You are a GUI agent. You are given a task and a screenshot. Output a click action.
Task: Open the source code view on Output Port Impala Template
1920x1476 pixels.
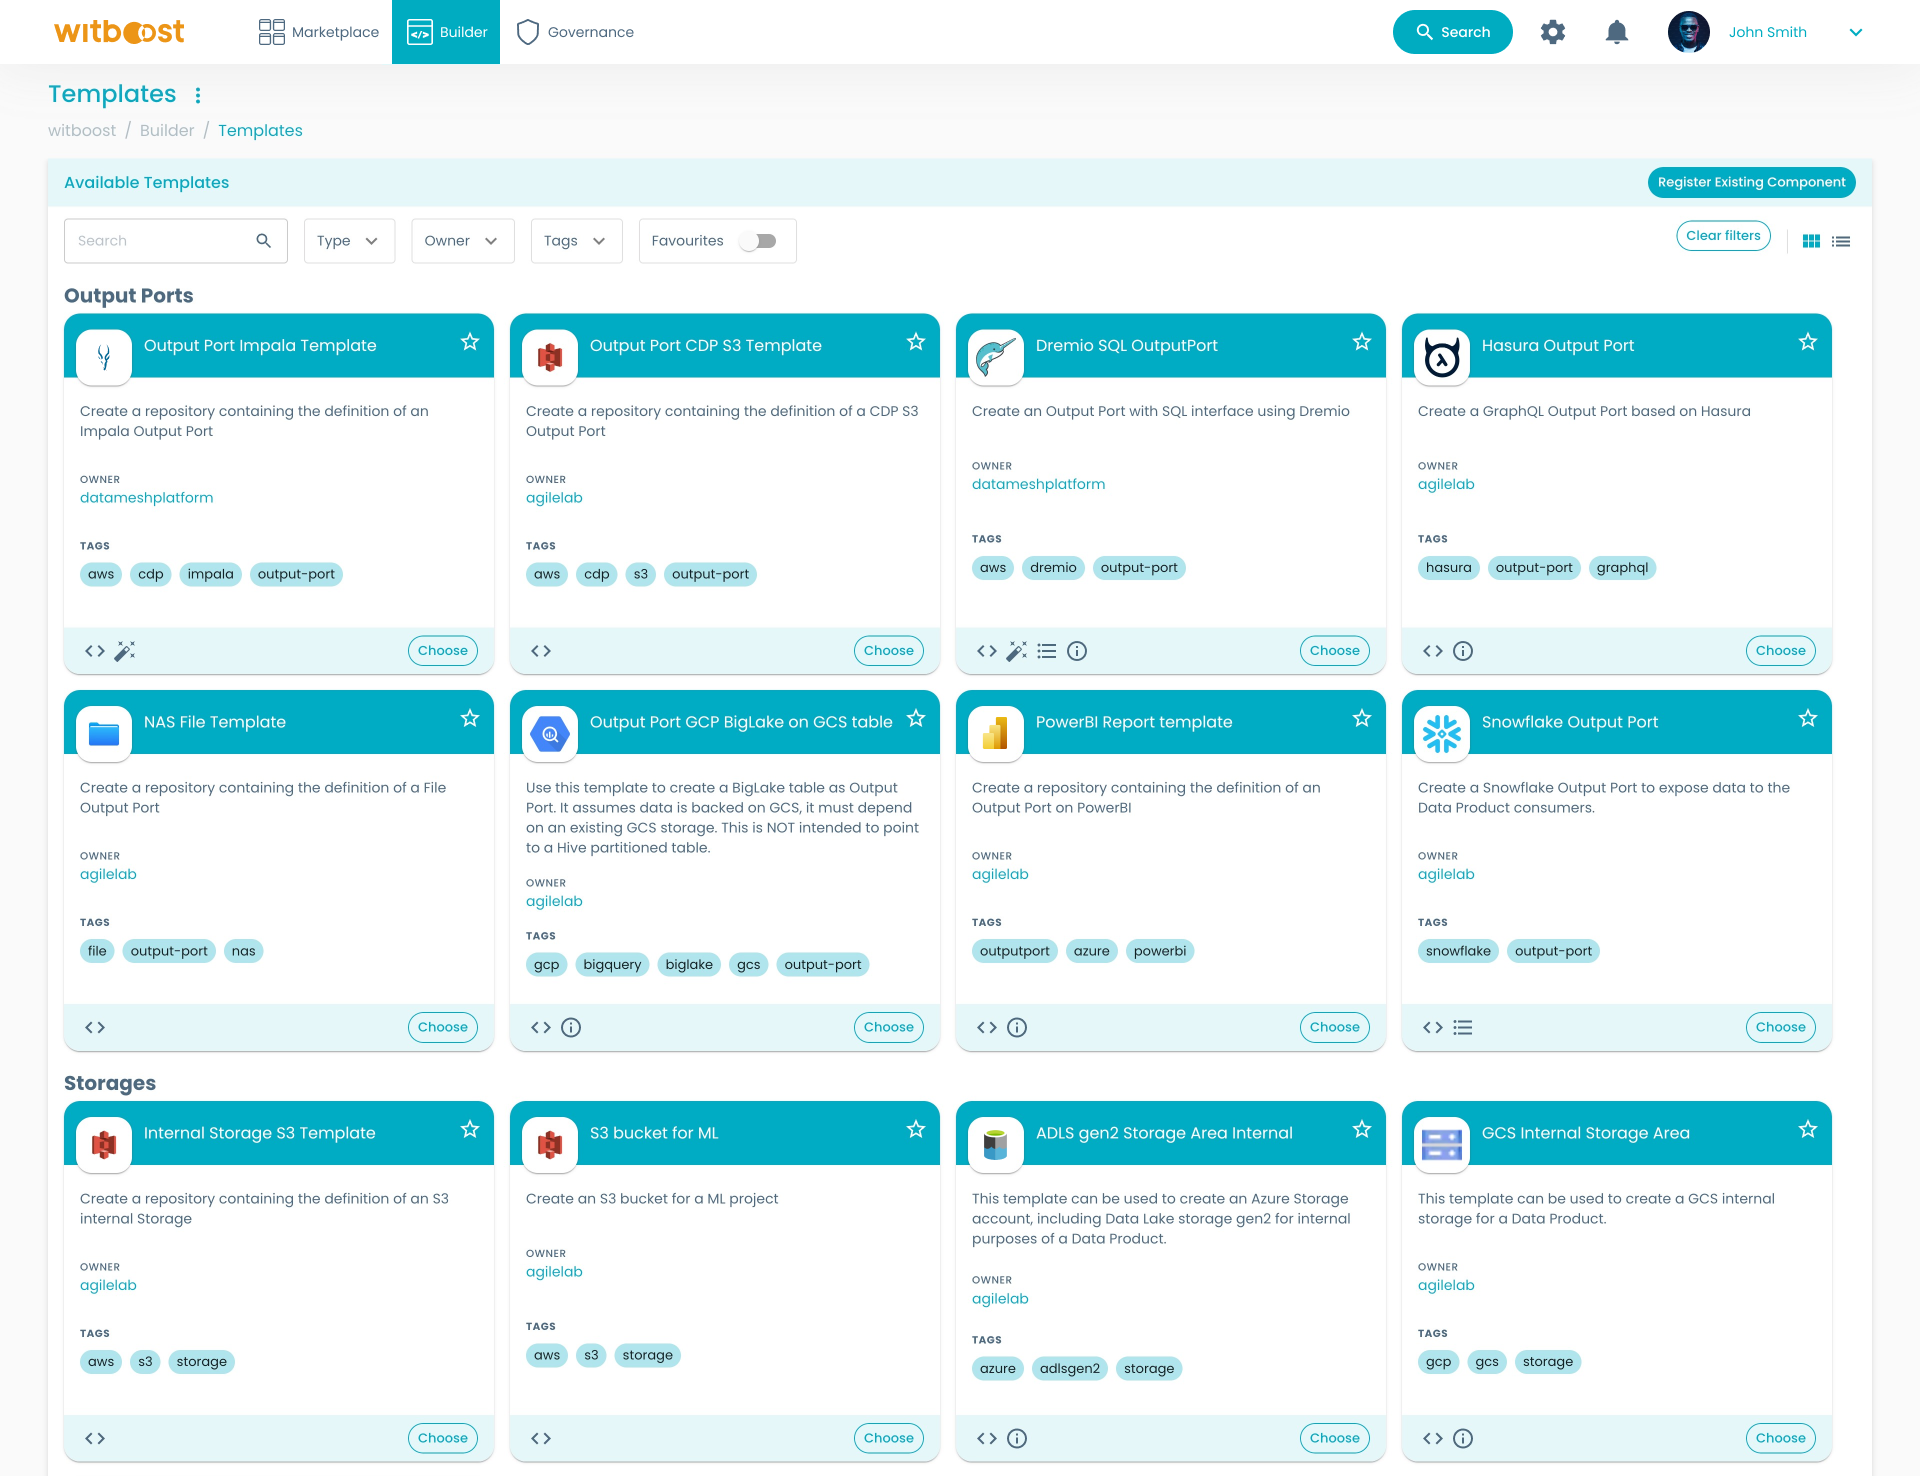click(94, 651)
